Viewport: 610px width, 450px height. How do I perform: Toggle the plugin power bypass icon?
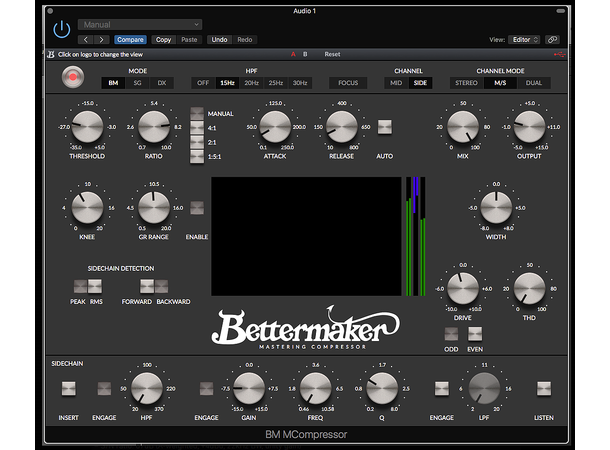pyautogui.click(x=62, y=30)
